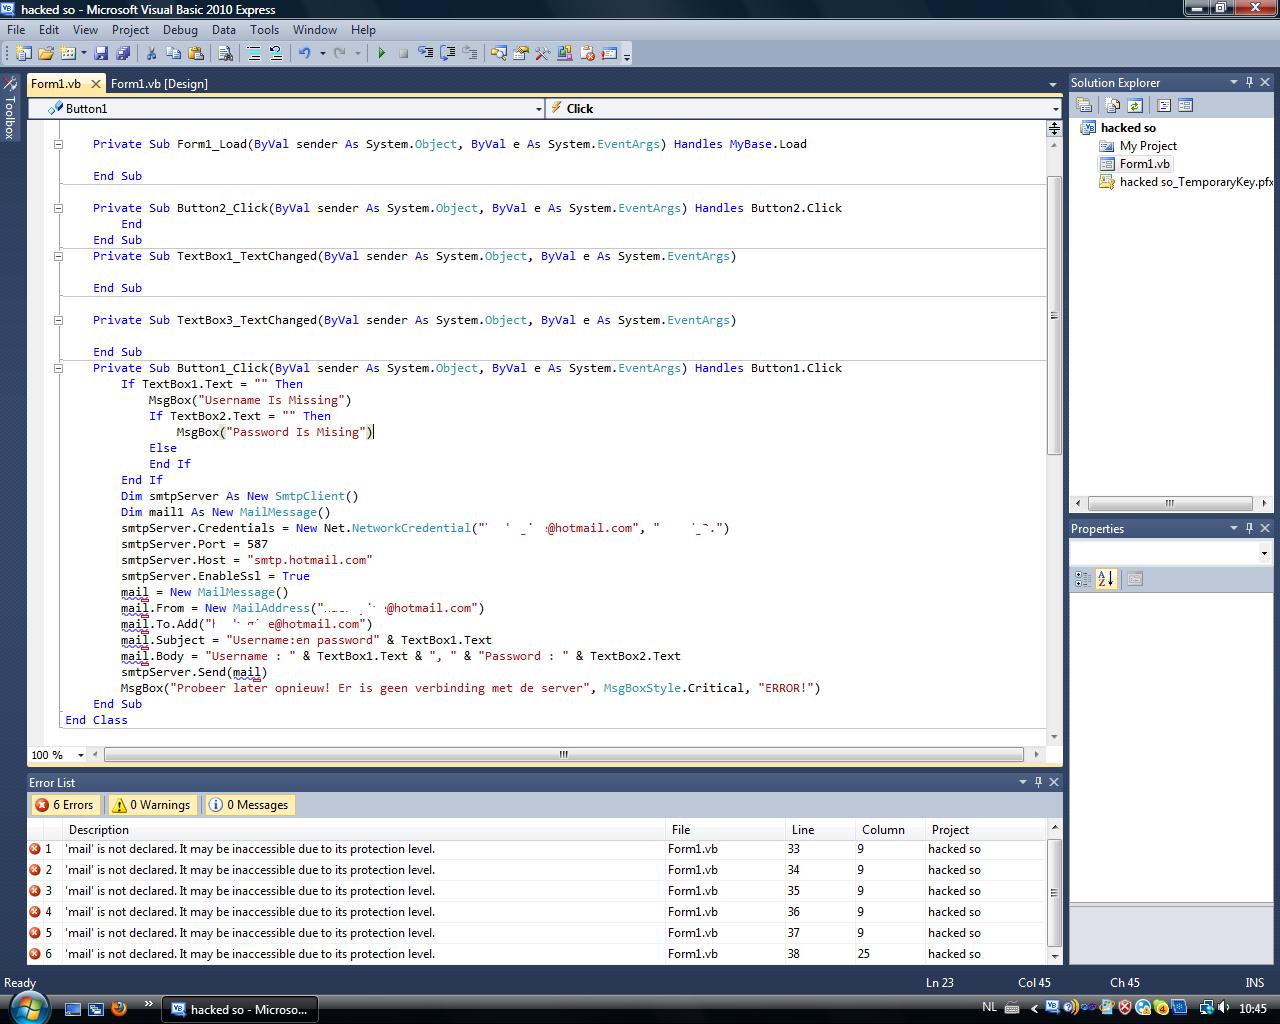Open the Button1 class name dropdown
Viewport: 1280px width, 1024px height.
point(538,108)
